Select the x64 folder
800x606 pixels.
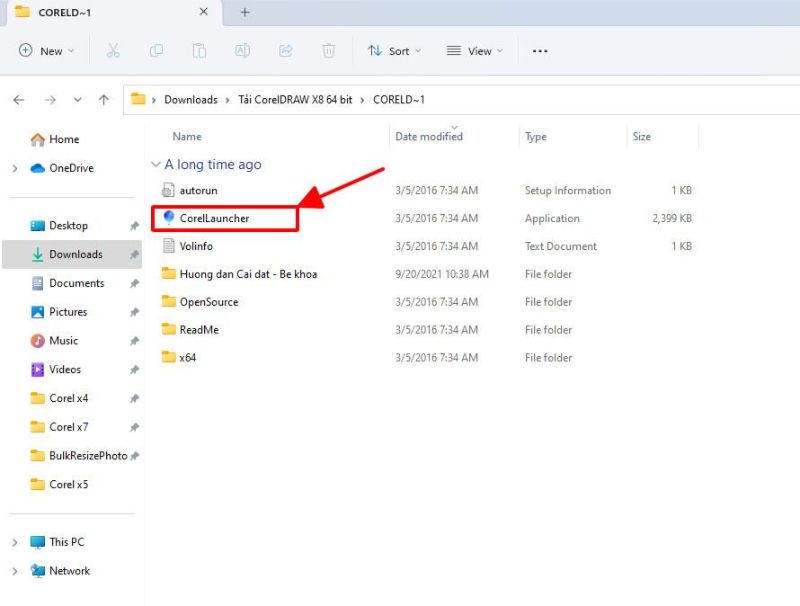pyautogui.click(x=187, y=358)
